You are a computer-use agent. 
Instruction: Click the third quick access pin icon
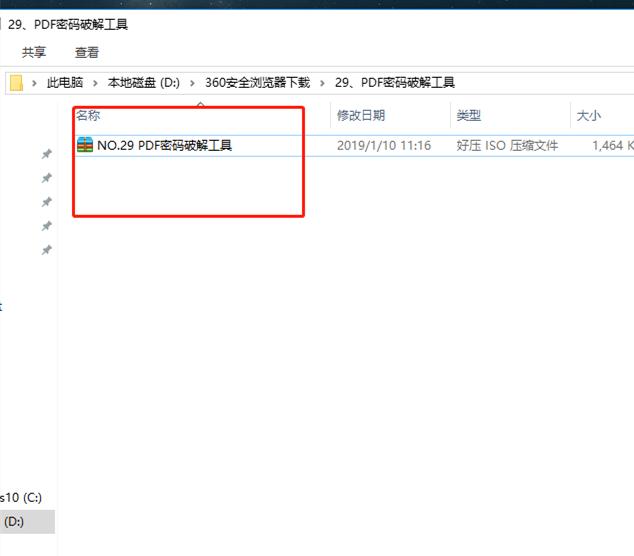point(47,202)
